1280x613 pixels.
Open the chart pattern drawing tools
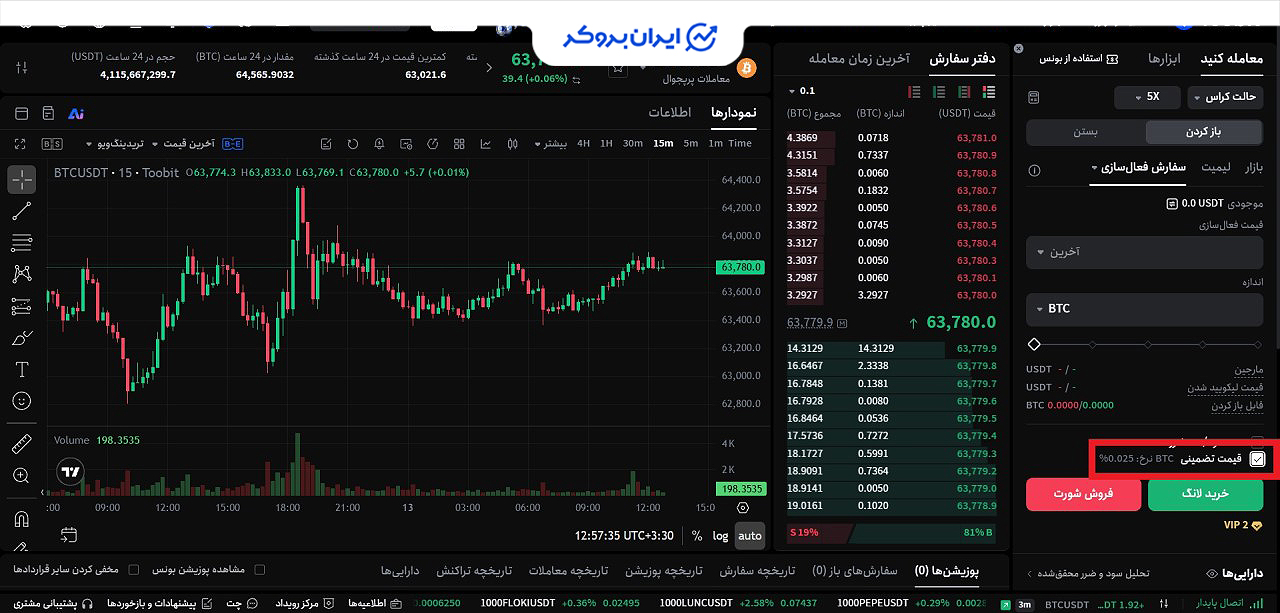(x=21, y=274)
